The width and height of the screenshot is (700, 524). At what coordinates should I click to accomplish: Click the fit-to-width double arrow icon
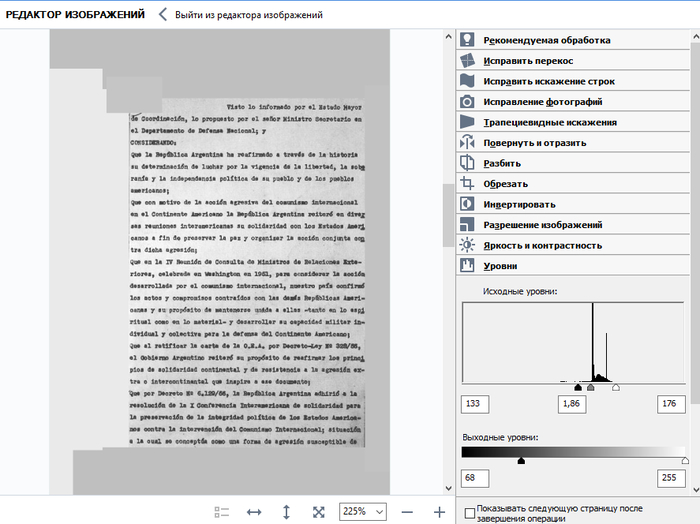coord(254,511)
